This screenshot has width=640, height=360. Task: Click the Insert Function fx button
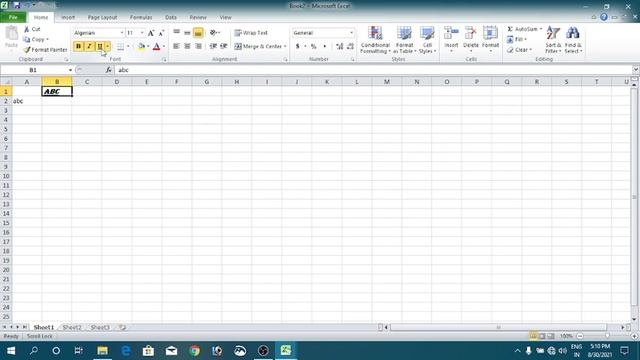tap(109, 70)
